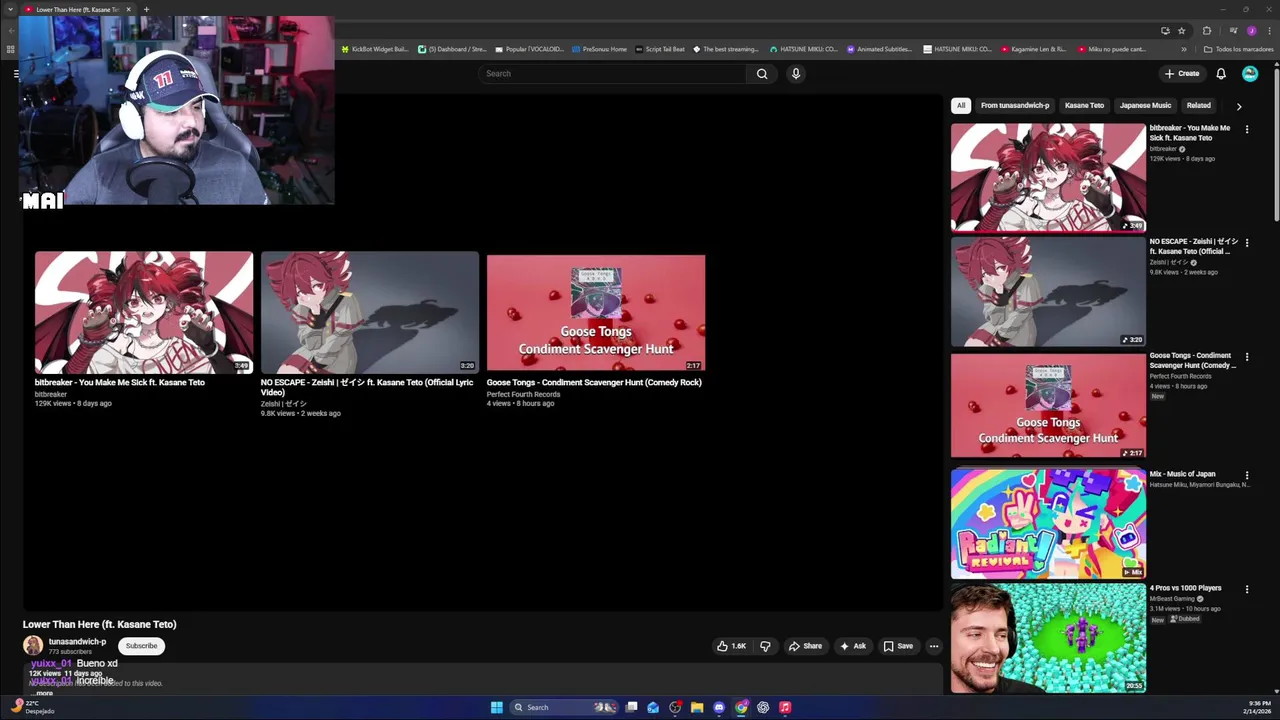Select From tunasandwich-p filter chip
Screen dimensions: 1280x720
pyautogui.click(x=1015, y=105)
